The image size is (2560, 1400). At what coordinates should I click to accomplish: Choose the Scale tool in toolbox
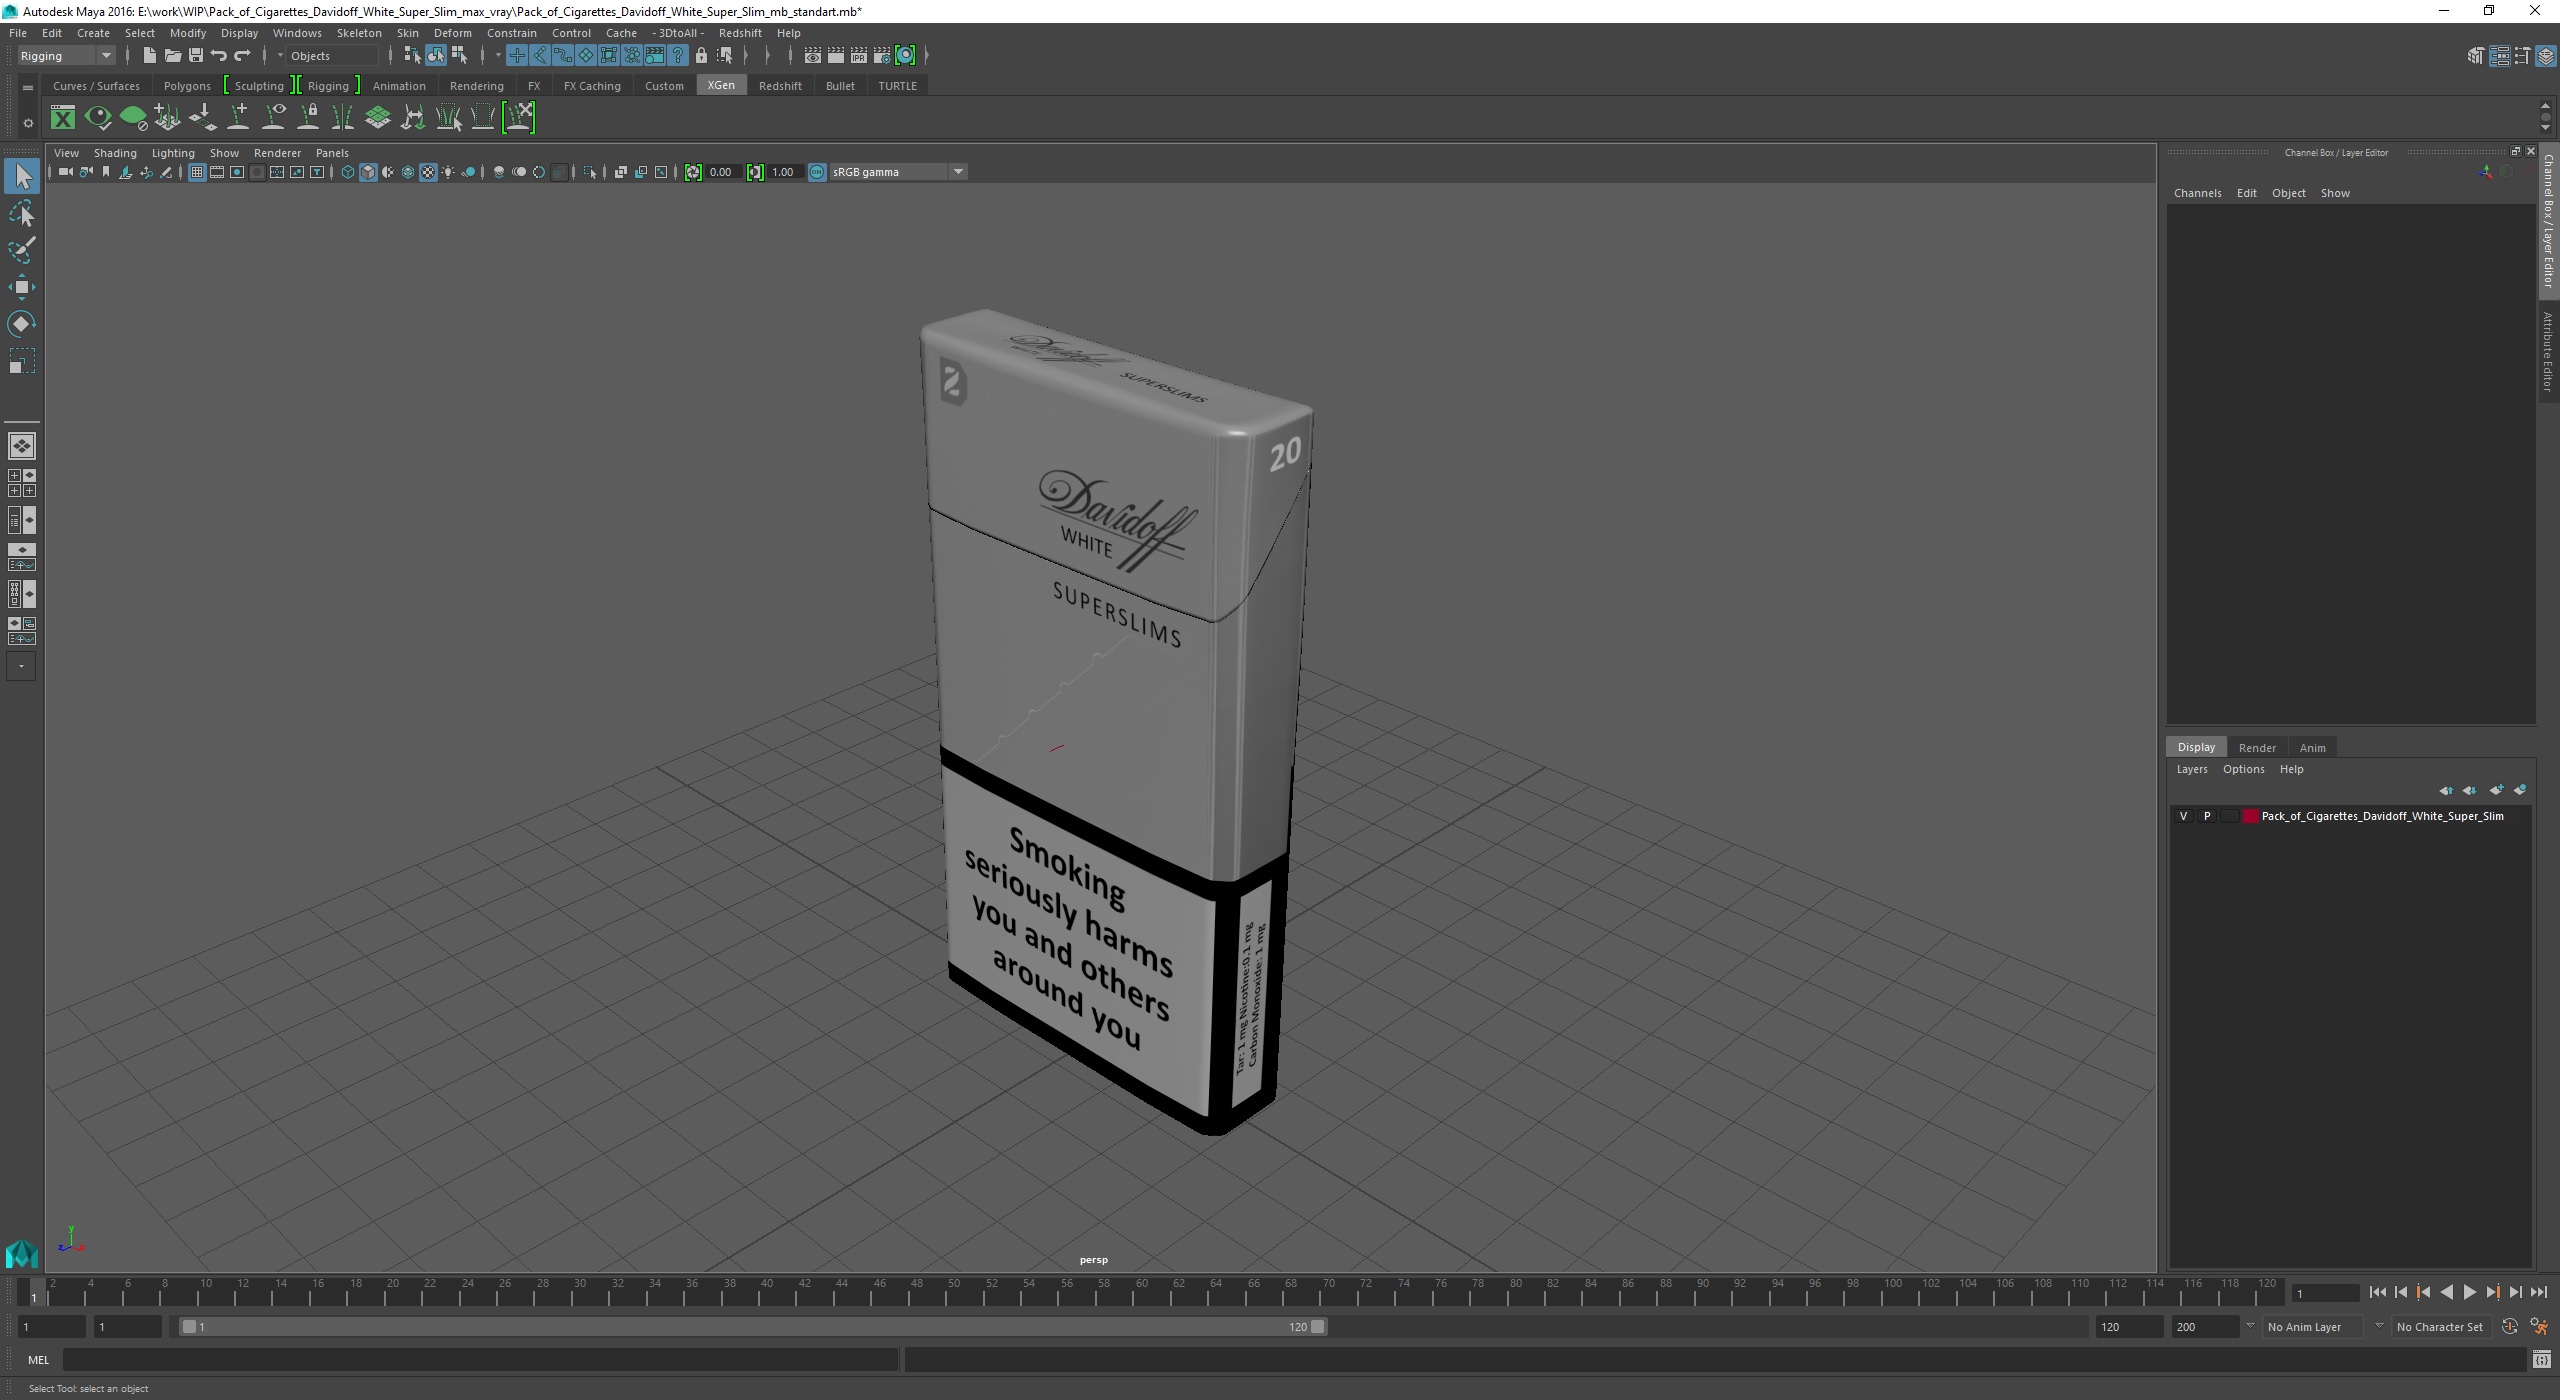(22, 361)
